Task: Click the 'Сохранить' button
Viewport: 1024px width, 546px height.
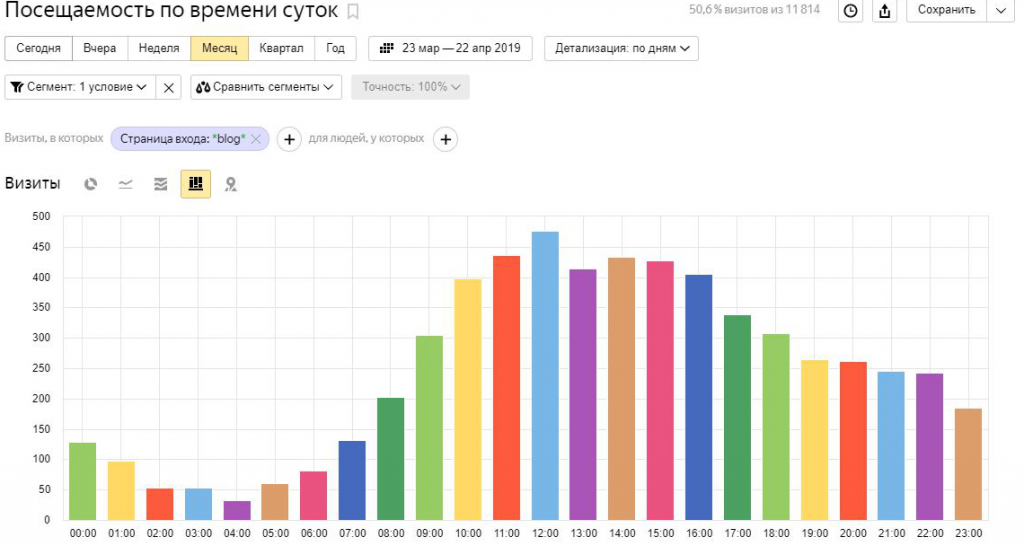Action: click(x=946, y=11)
